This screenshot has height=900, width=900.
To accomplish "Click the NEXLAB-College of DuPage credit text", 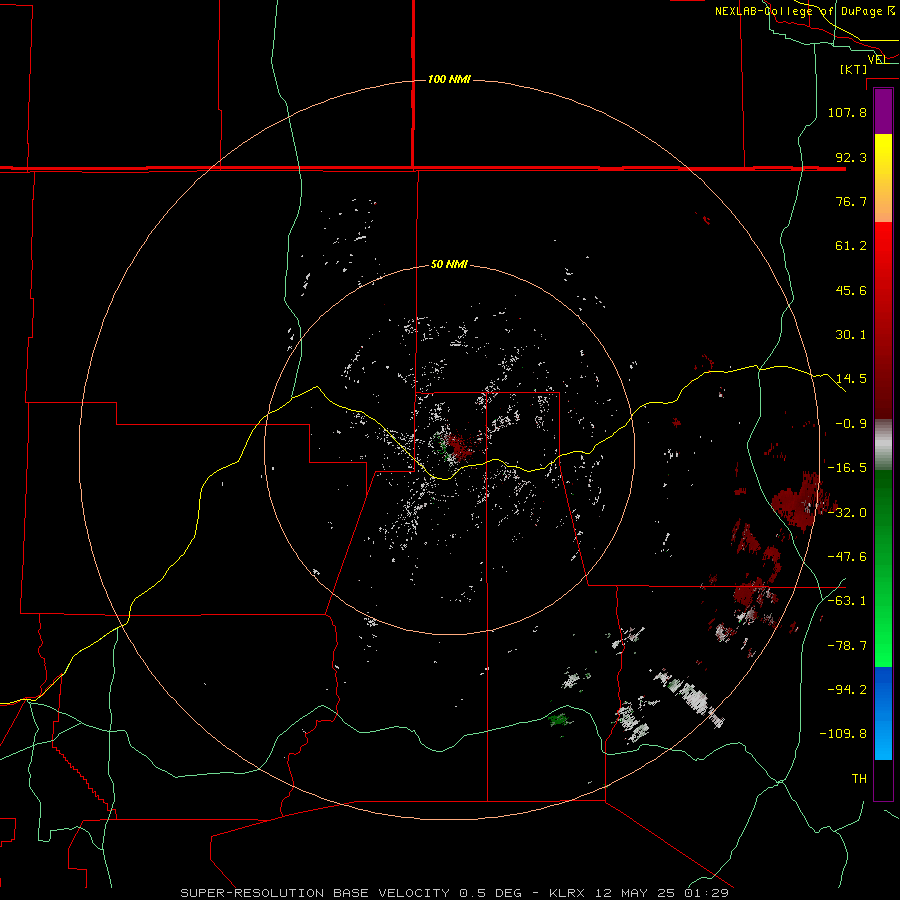I will coord(804,11).
